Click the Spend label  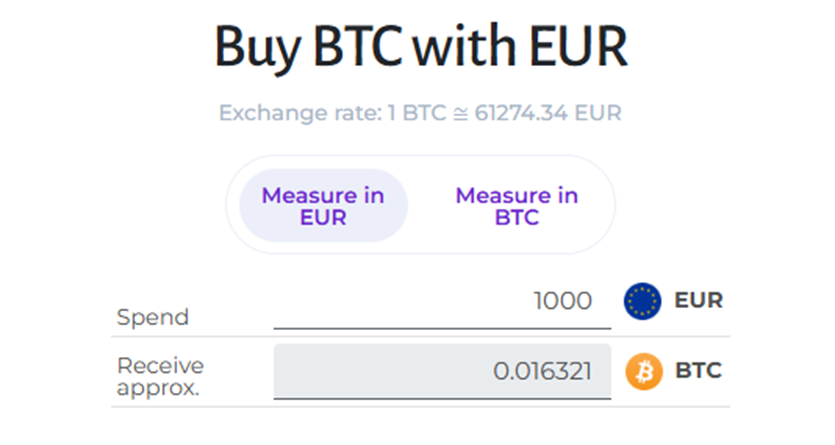coord(152,318)
